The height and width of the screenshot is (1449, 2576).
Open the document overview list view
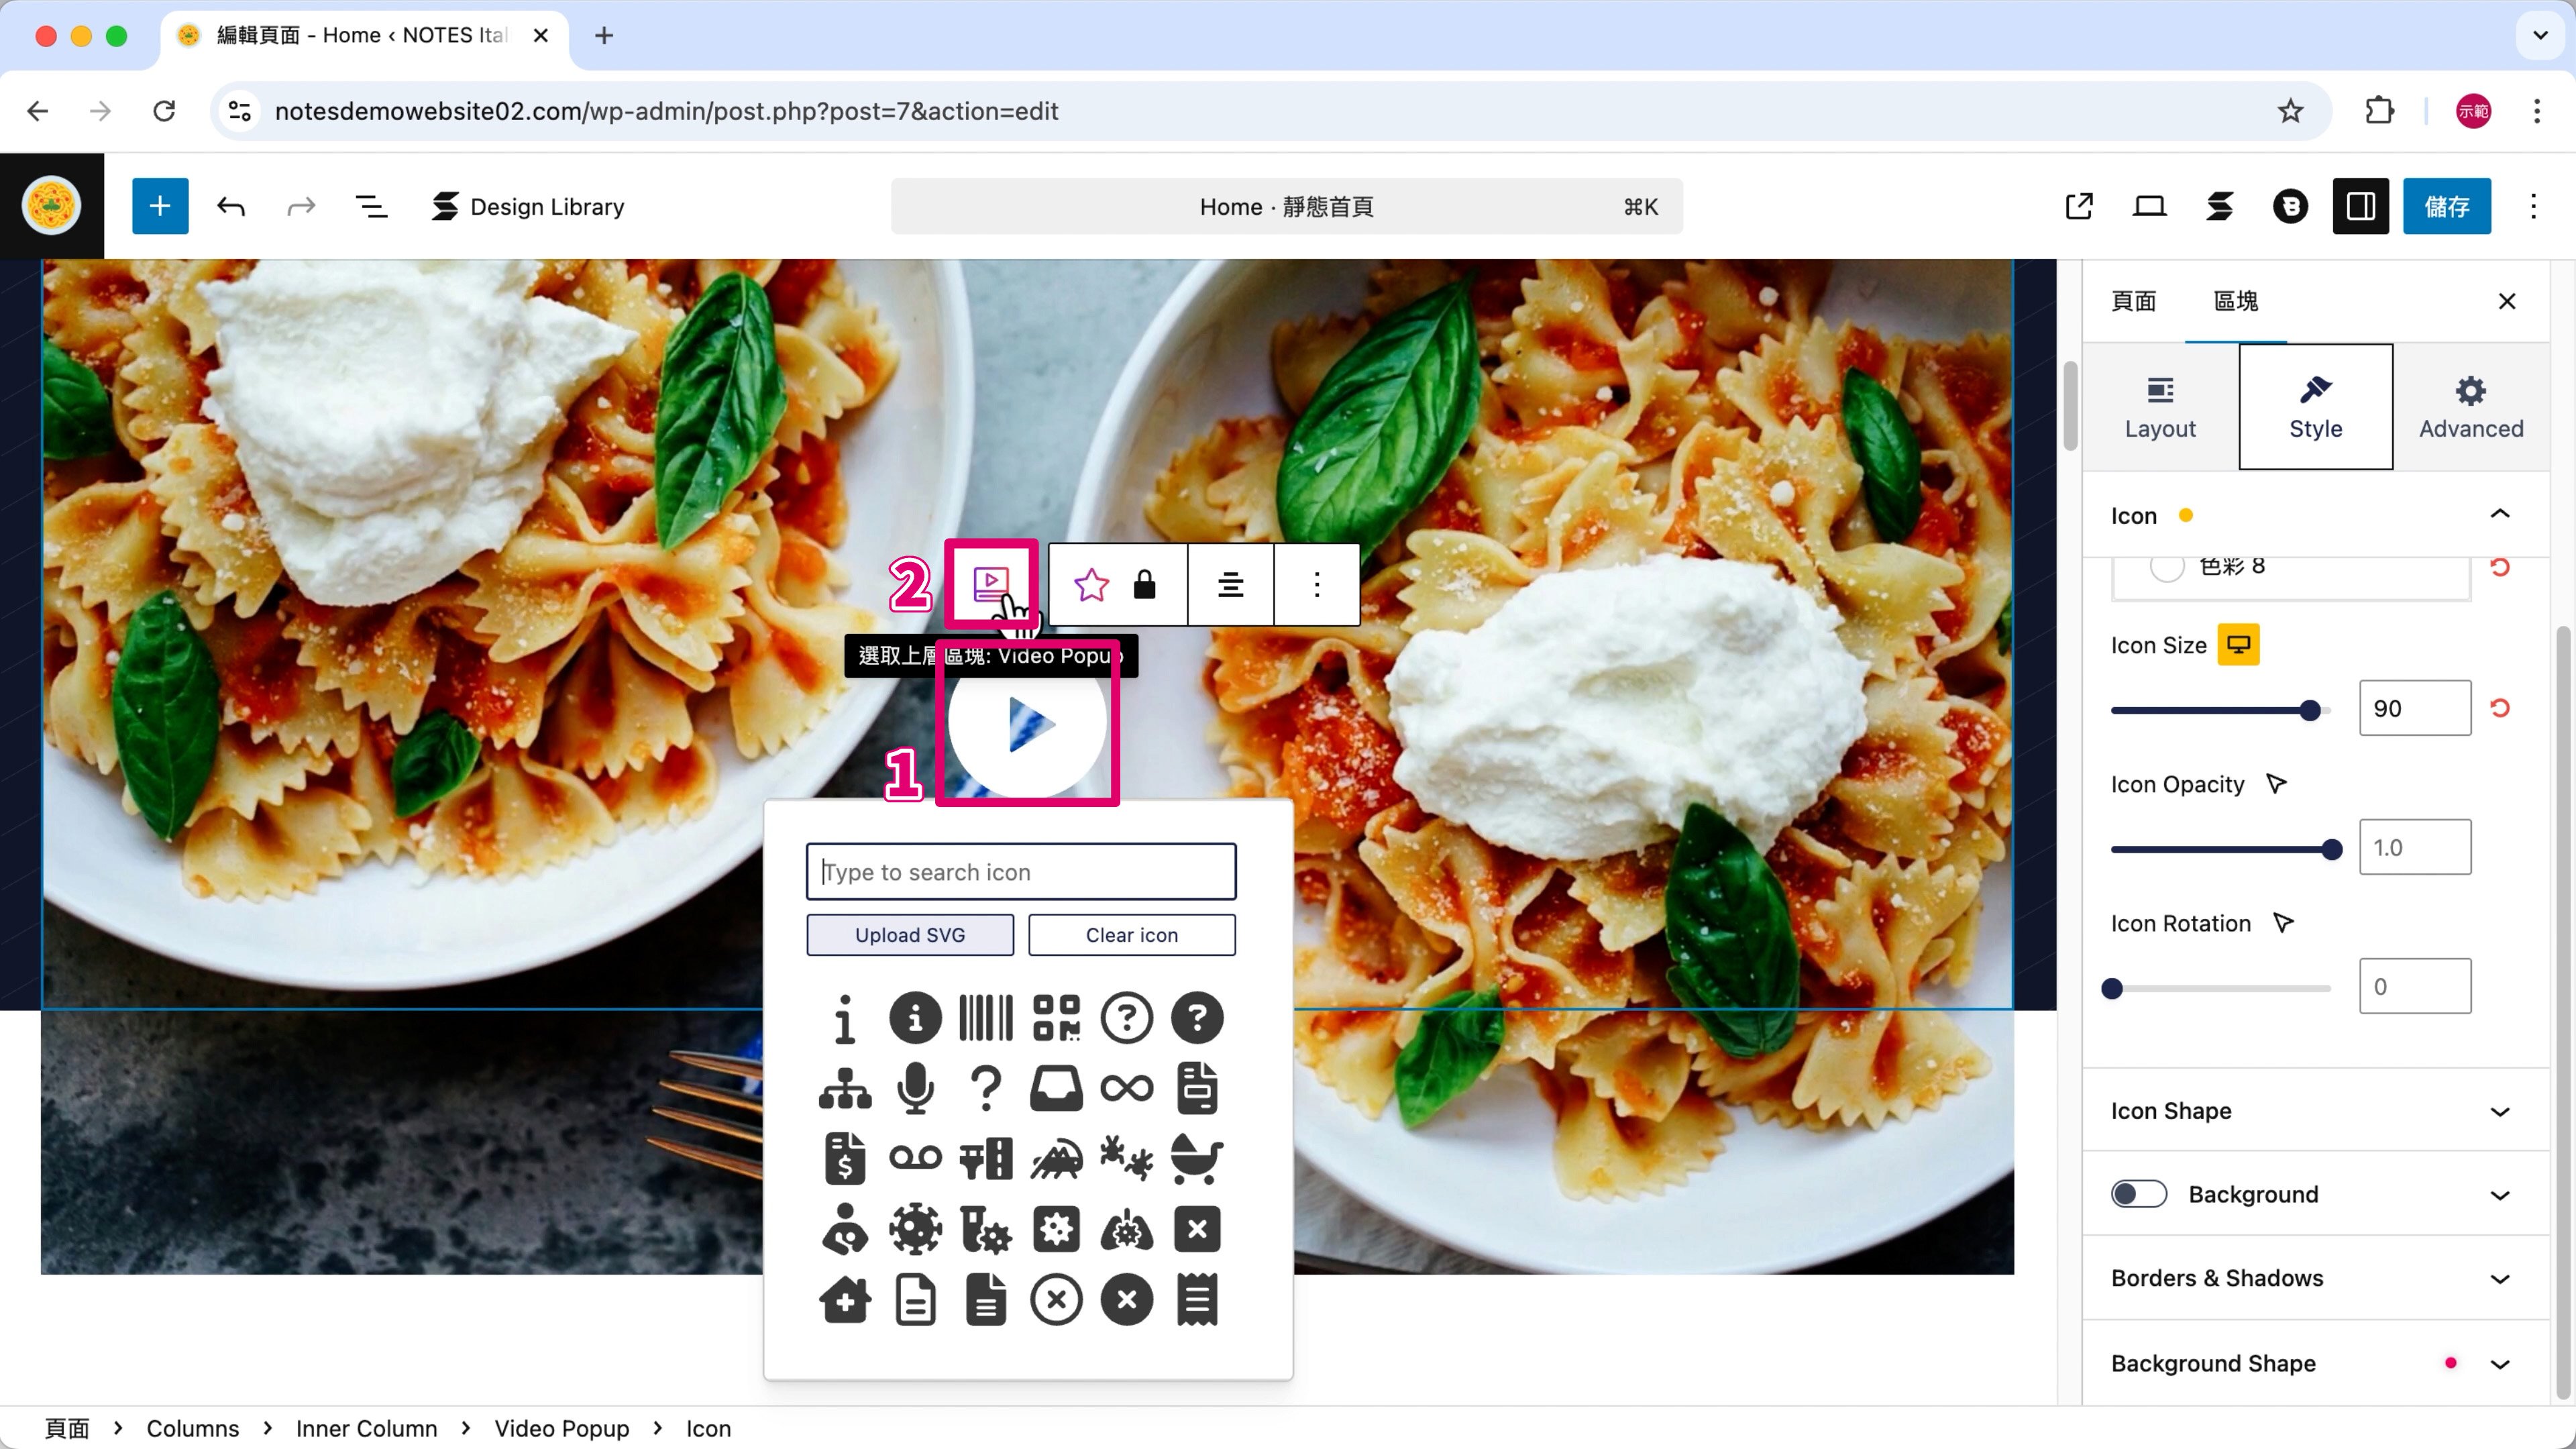point(371,206)
